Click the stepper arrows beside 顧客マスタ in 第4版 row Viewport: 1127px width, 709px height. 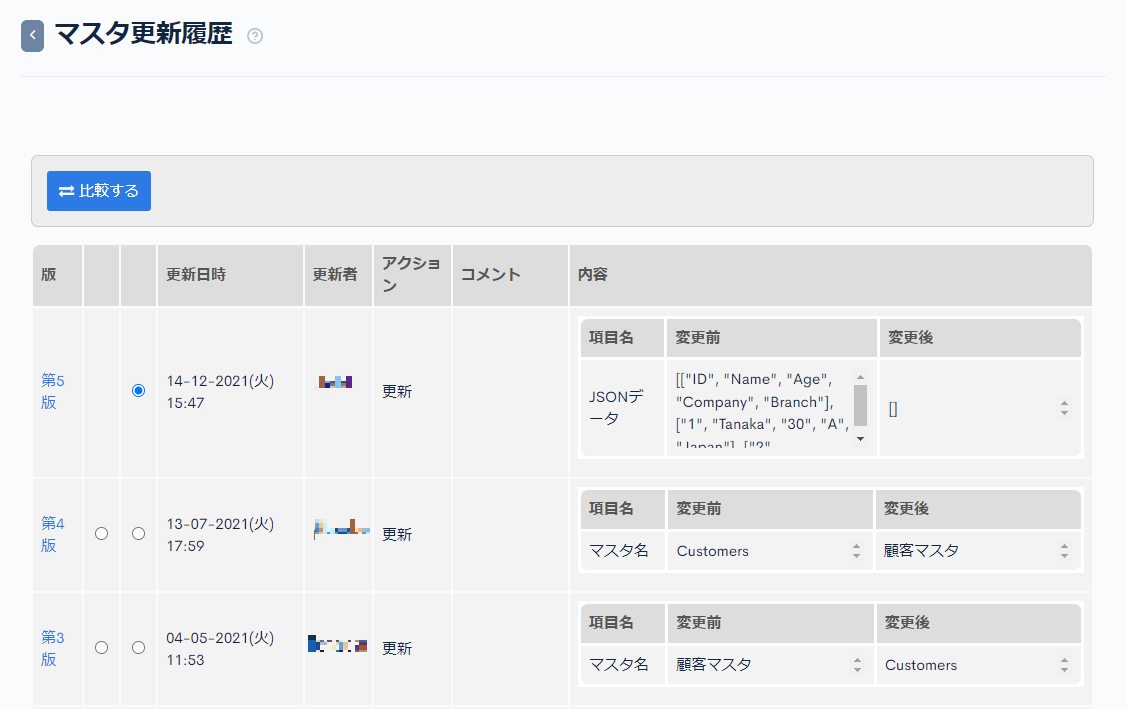[1064, 551]
